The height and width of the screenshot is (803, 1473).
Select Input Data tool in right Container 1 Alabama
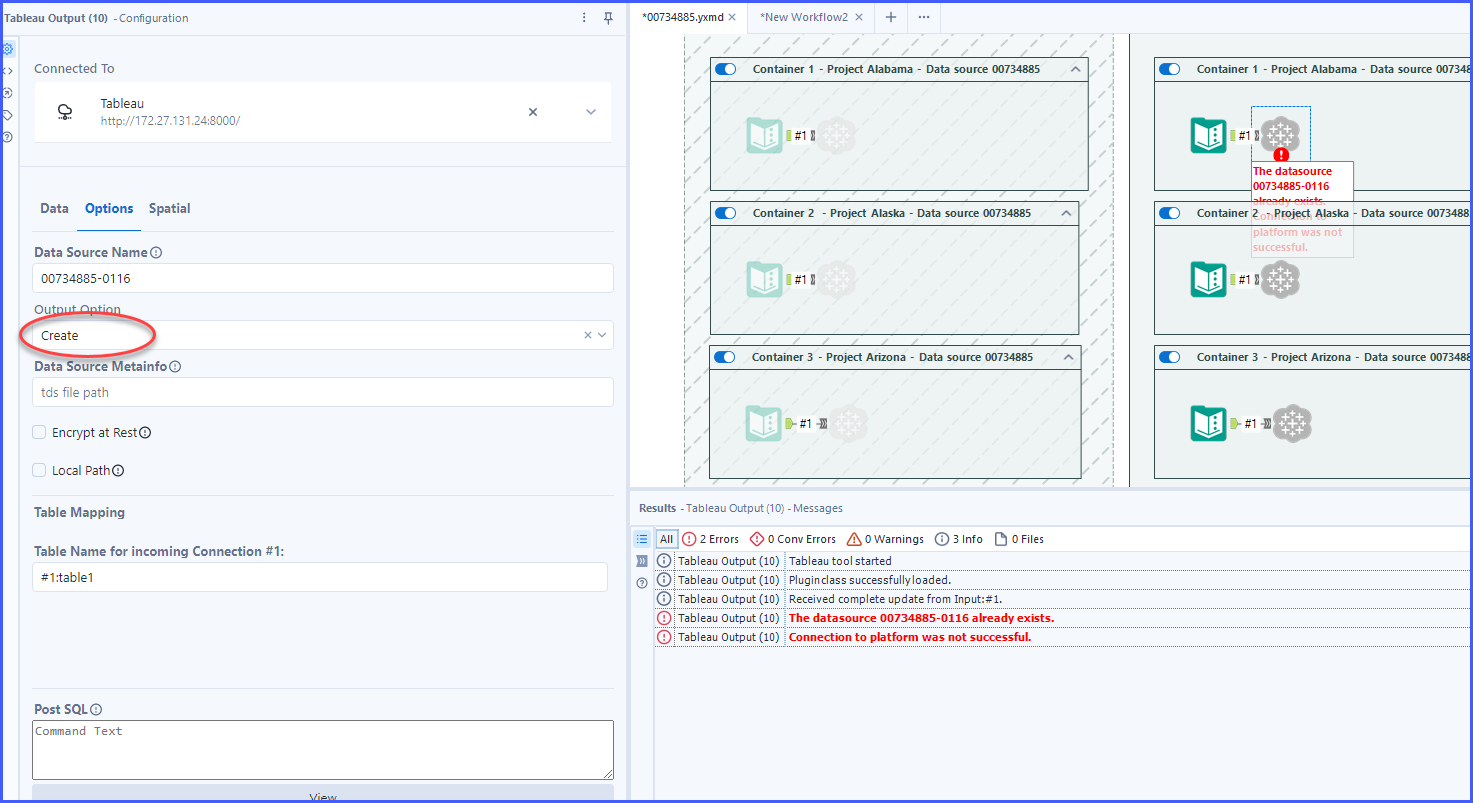pyautogui.click(x=1208, y=135)
